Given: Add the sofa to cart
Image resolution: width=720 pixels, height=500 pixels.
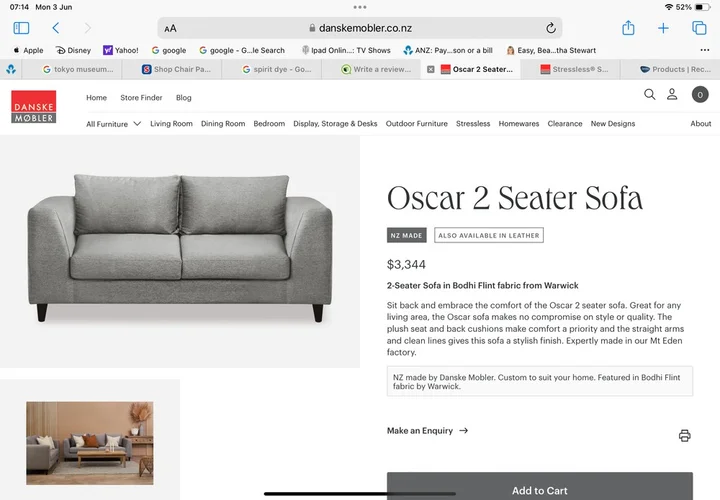Looking at the screenshot, I should pos(540,486).
